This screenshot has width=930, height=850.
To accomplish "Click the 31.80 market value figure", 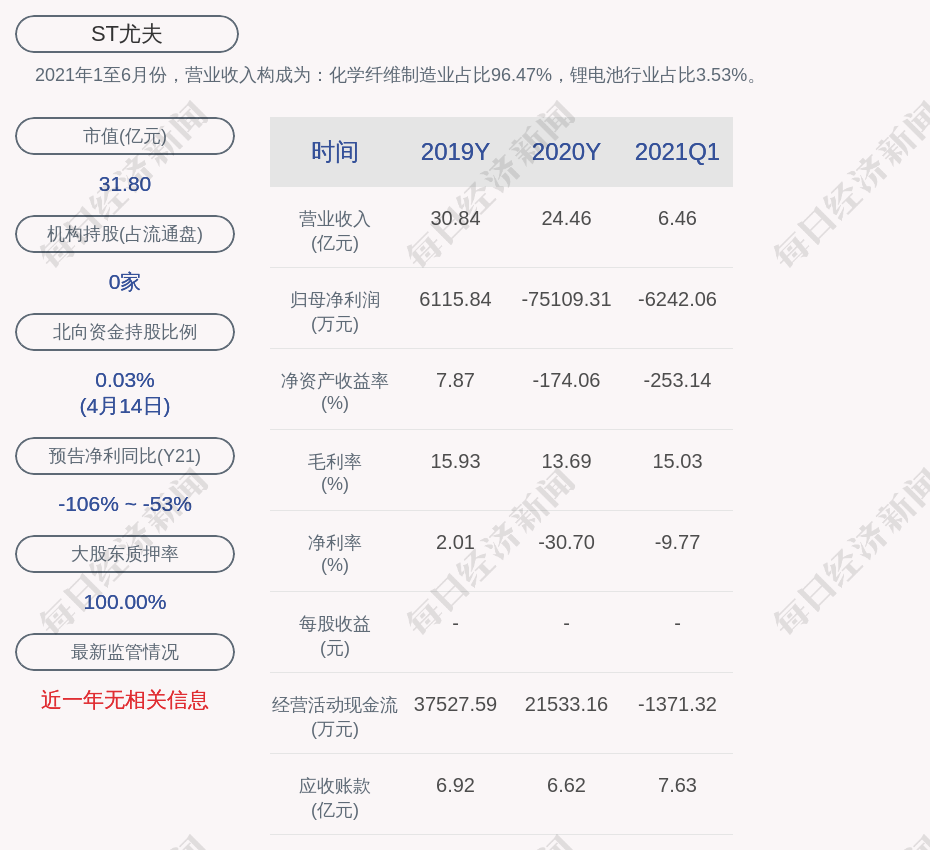I will pyautogui.click(x=125, y=184).
